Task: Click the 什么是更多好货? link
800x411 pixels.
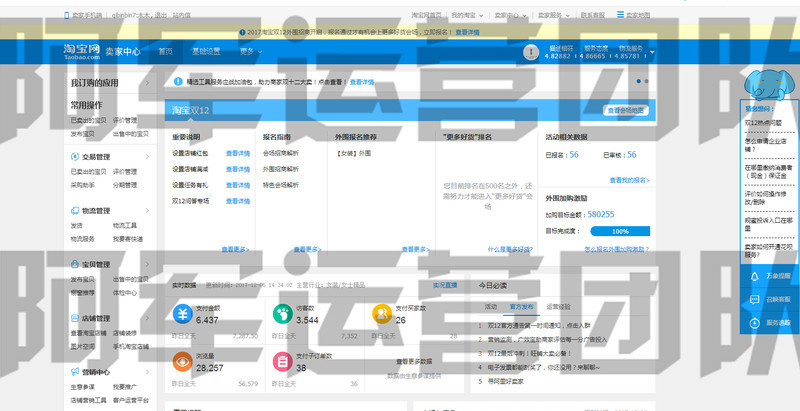Action: tap(510, 249)
